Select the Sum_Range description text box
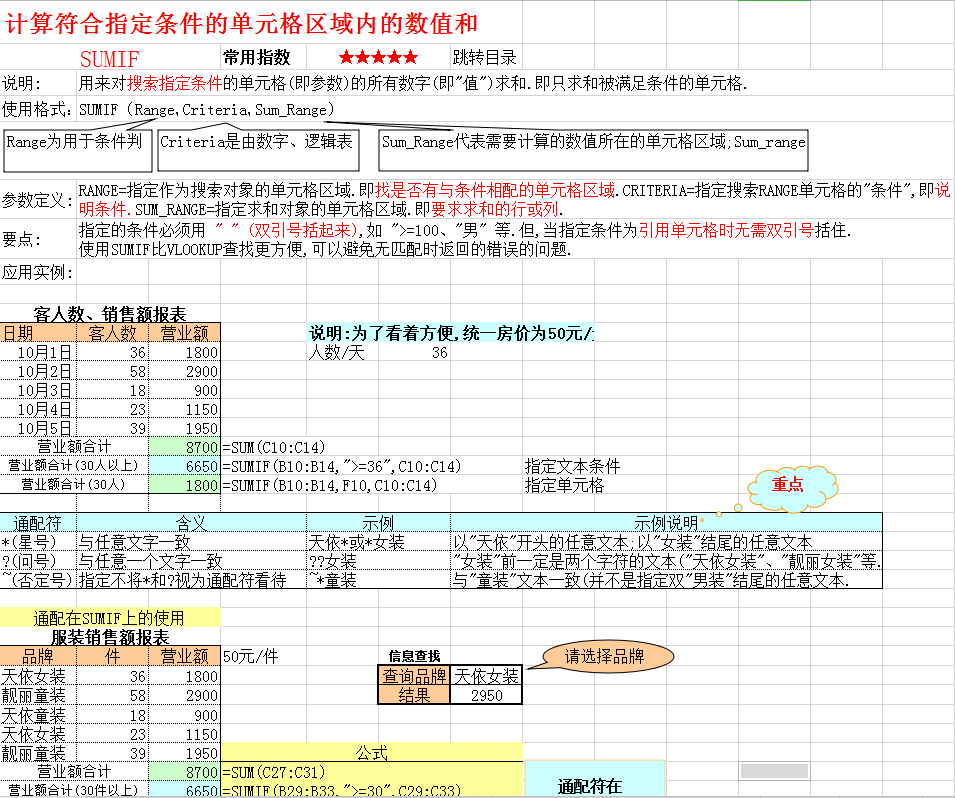 593,150
